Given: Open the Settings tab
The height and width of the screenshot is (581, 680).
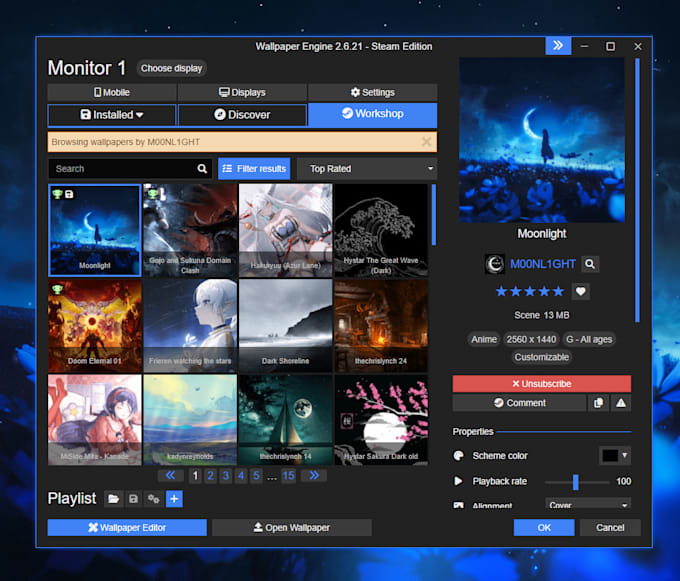Looking at the screenshot, I should tap(372, 93).
